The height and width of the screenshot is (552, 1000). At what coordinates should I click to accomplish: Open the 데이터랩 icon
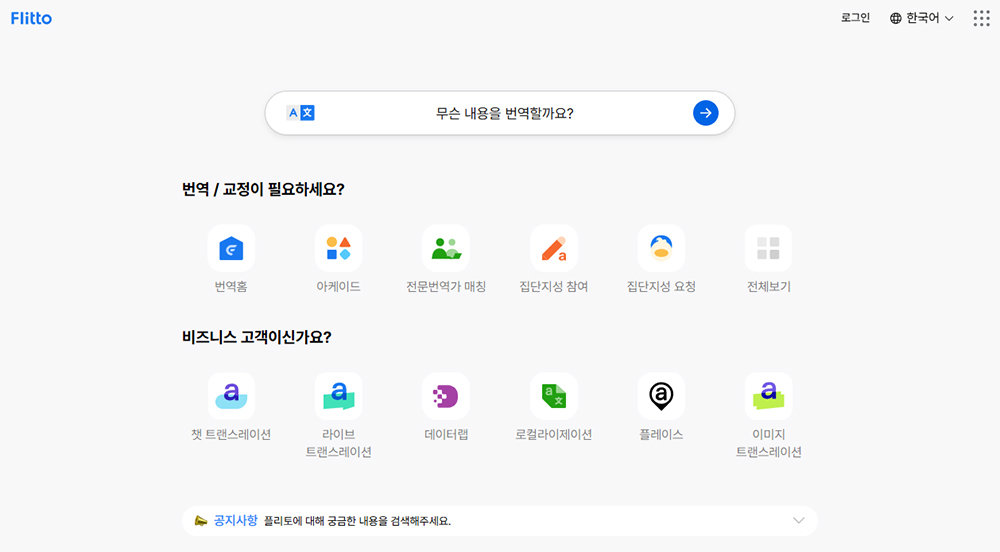point(446,396)
